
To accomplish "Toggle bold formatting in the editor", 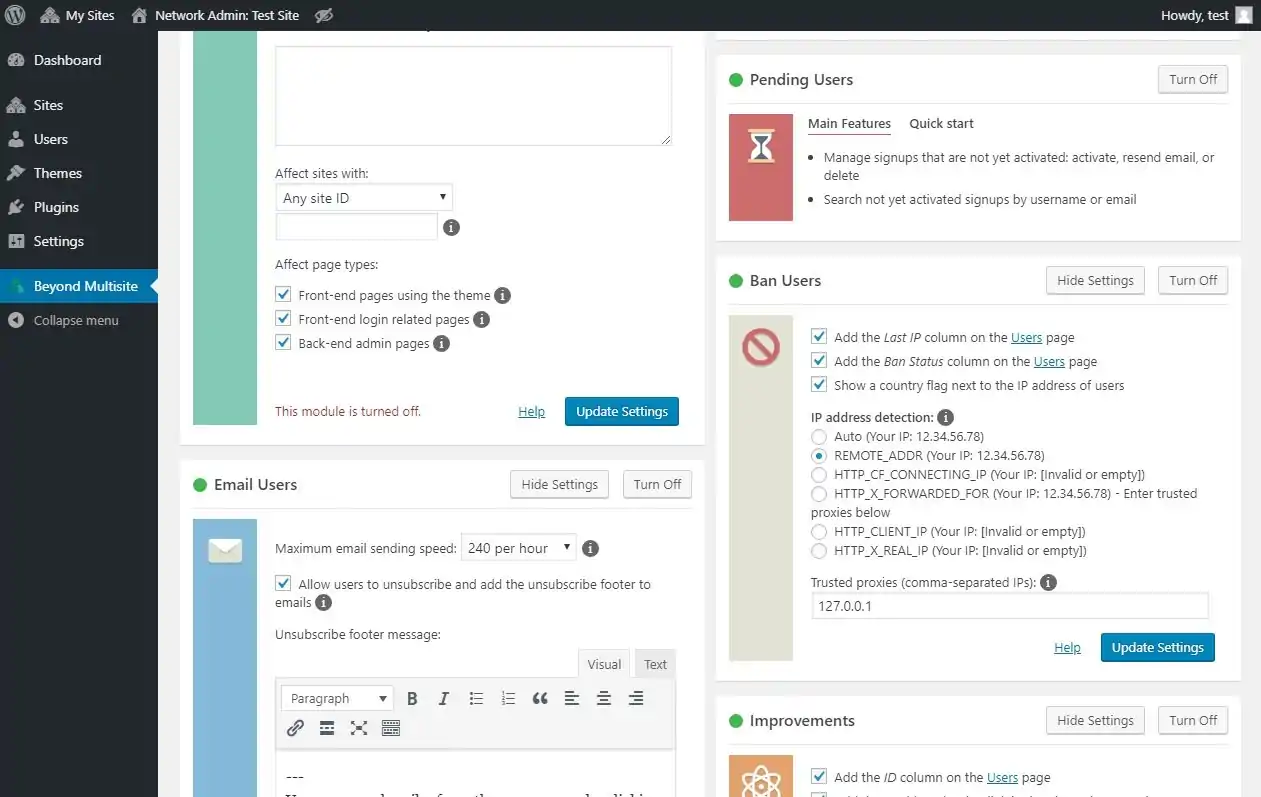I will point(412,698).
